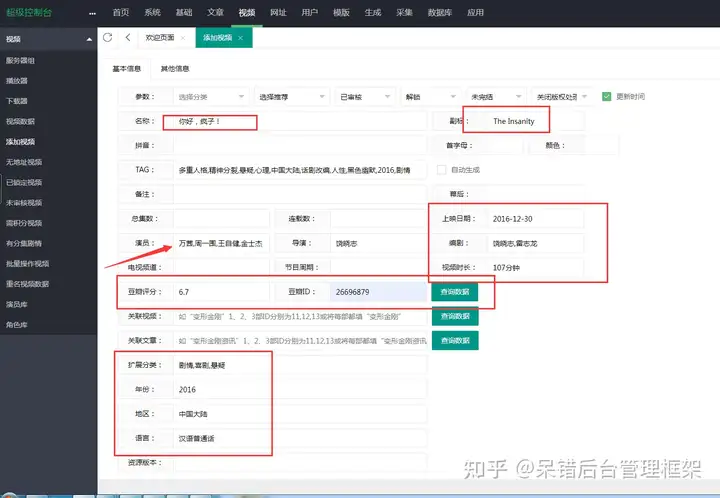Screen dimensions: 720x498
Task: Switch to the 基本信息 tab
Action: (x=127, y=69)
